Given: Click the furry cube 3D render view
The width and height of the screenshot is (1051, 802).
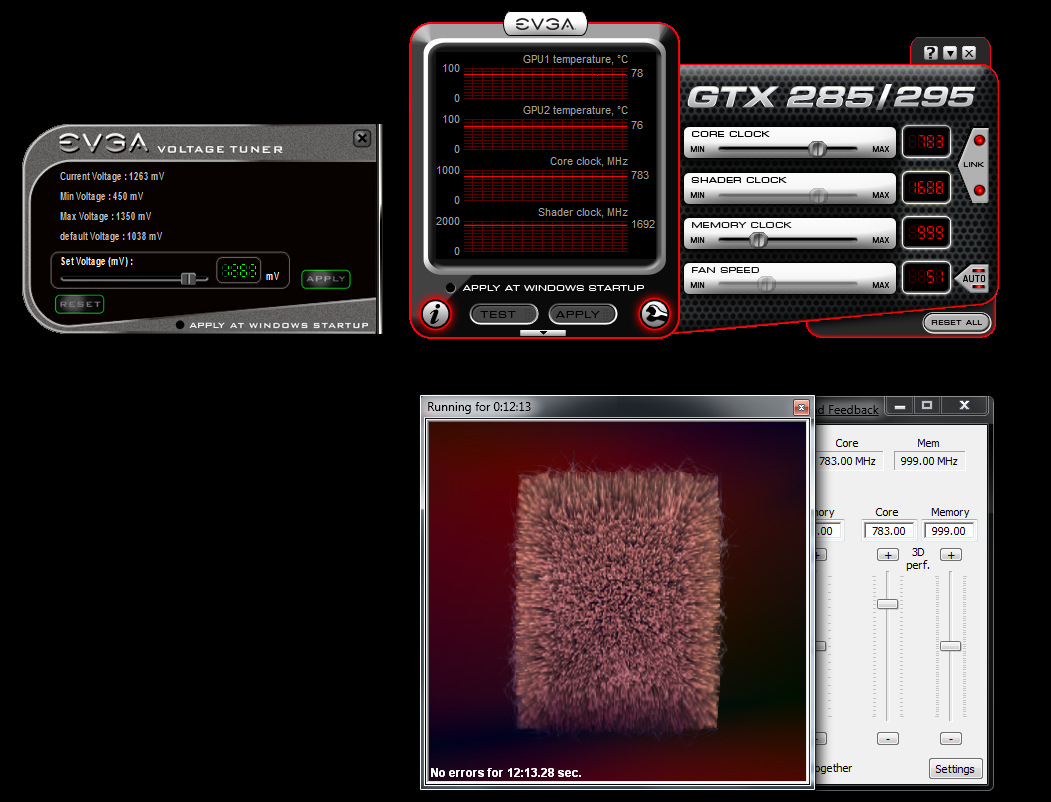Looking at the screenshot, I should click(x=617, y=601).
